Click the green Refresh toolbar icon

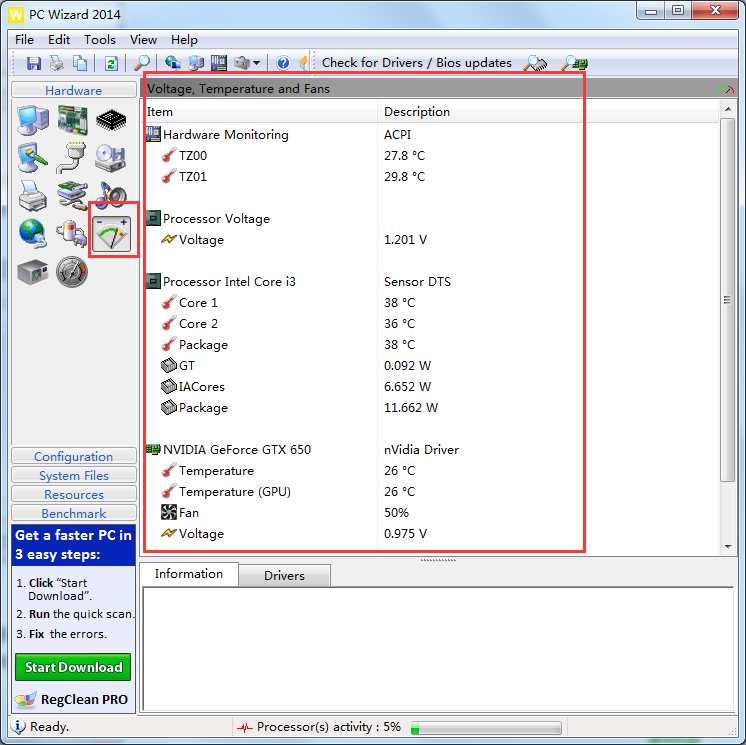tap(111, 63)
